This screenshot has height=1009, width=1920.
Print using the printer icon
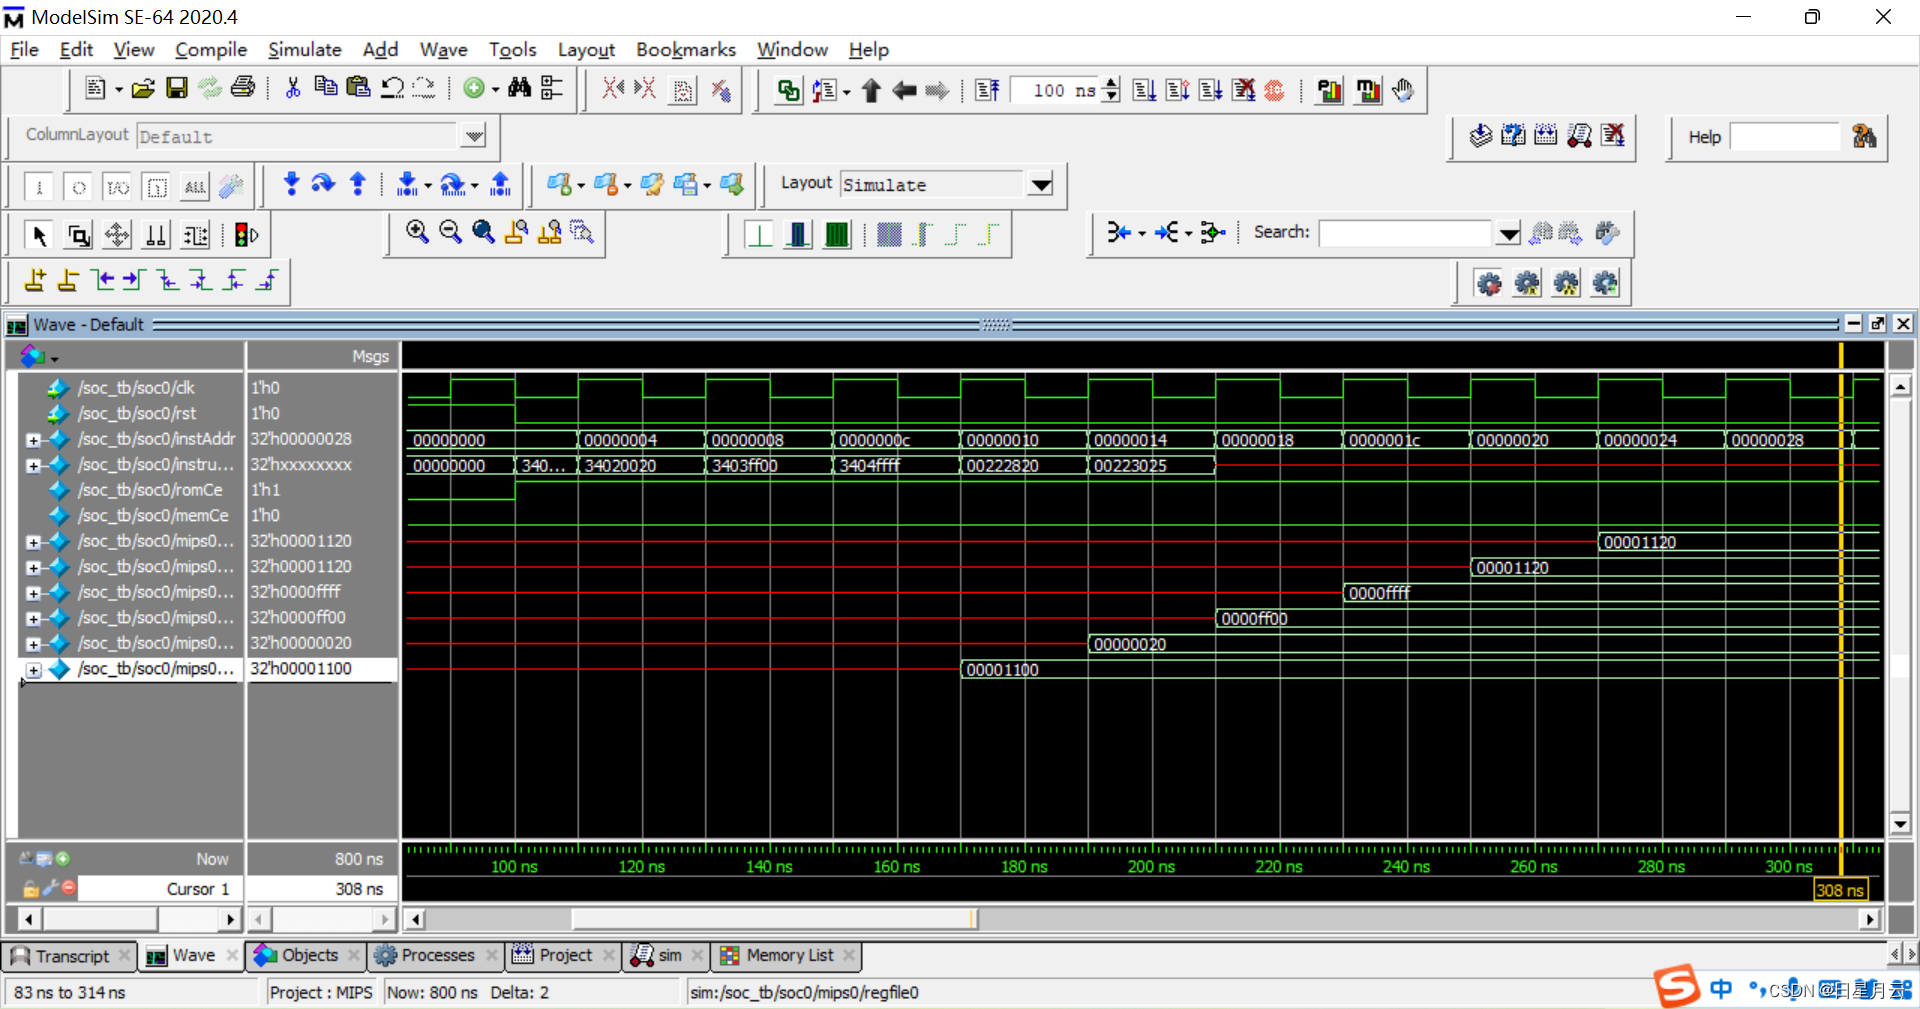243,89
